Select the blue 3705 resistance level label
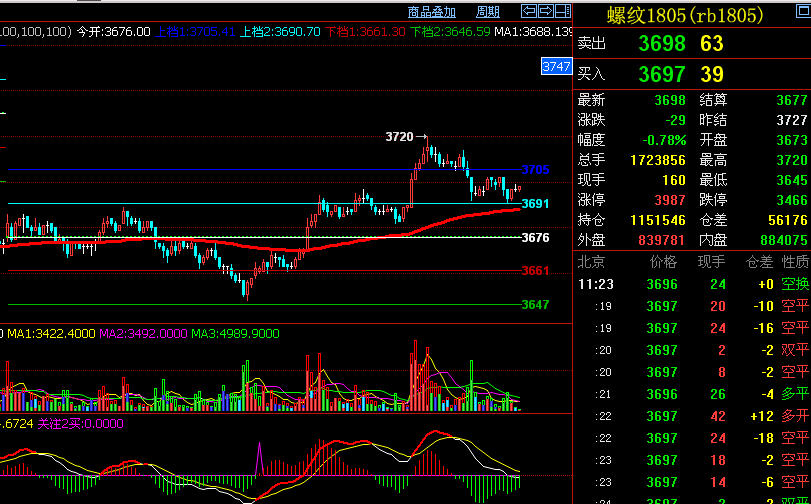The image size is (811, 504). (535, 170)
